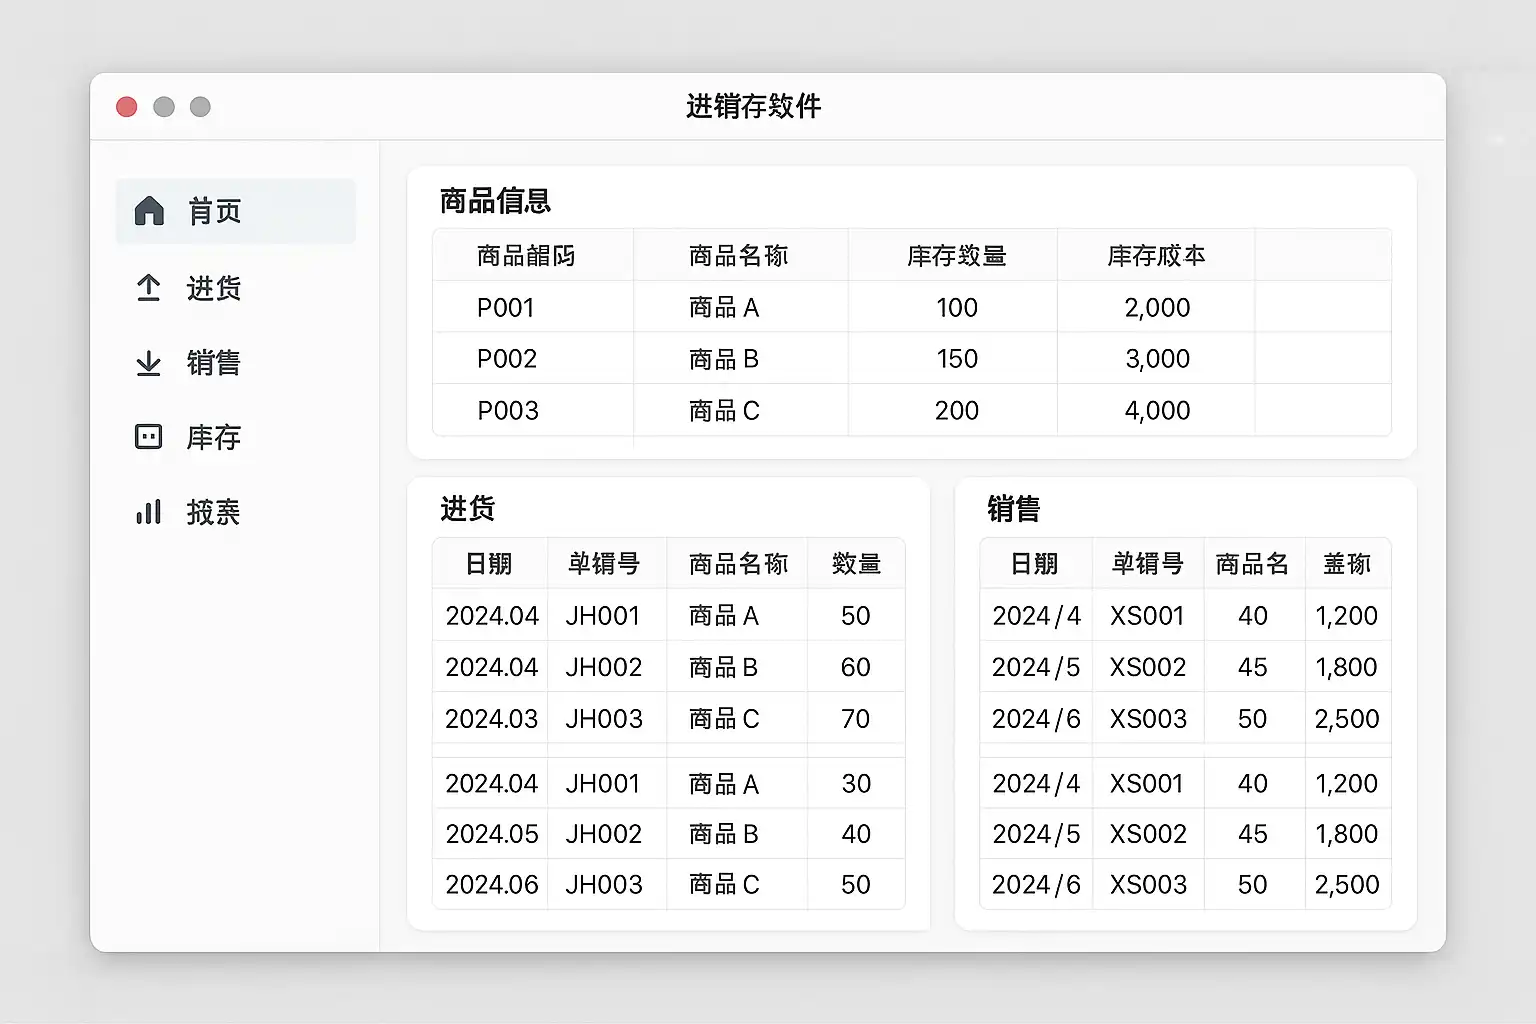Click 商品 B in the P002 row
Viewport: 1536px width, 1024px height.
point(724,359)
